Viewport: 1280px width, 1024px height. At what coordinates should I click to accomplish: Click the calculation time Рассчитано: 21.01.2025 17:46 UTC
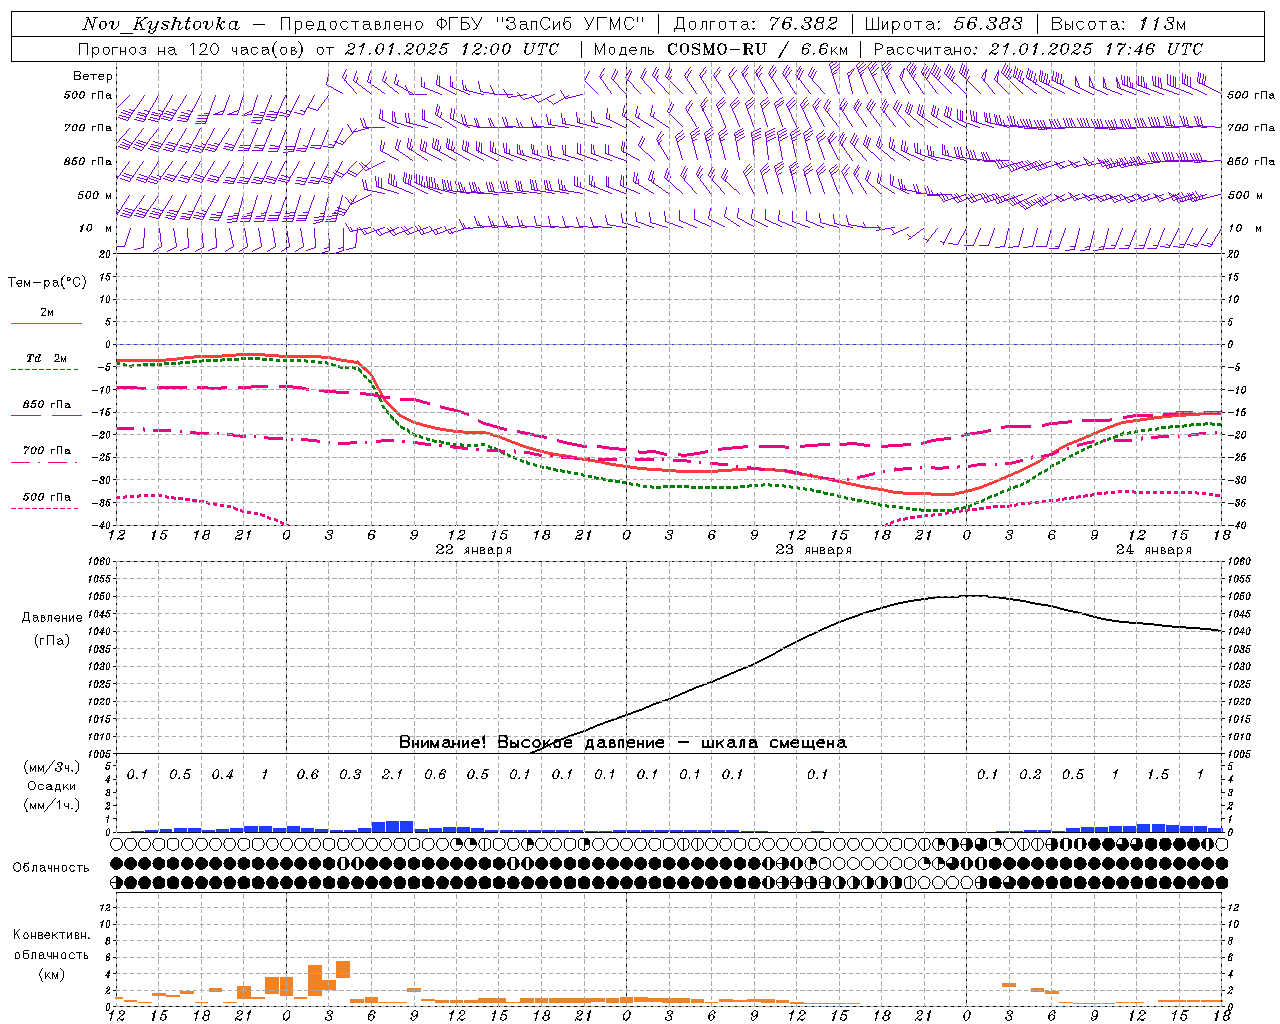pos(1038,49)
